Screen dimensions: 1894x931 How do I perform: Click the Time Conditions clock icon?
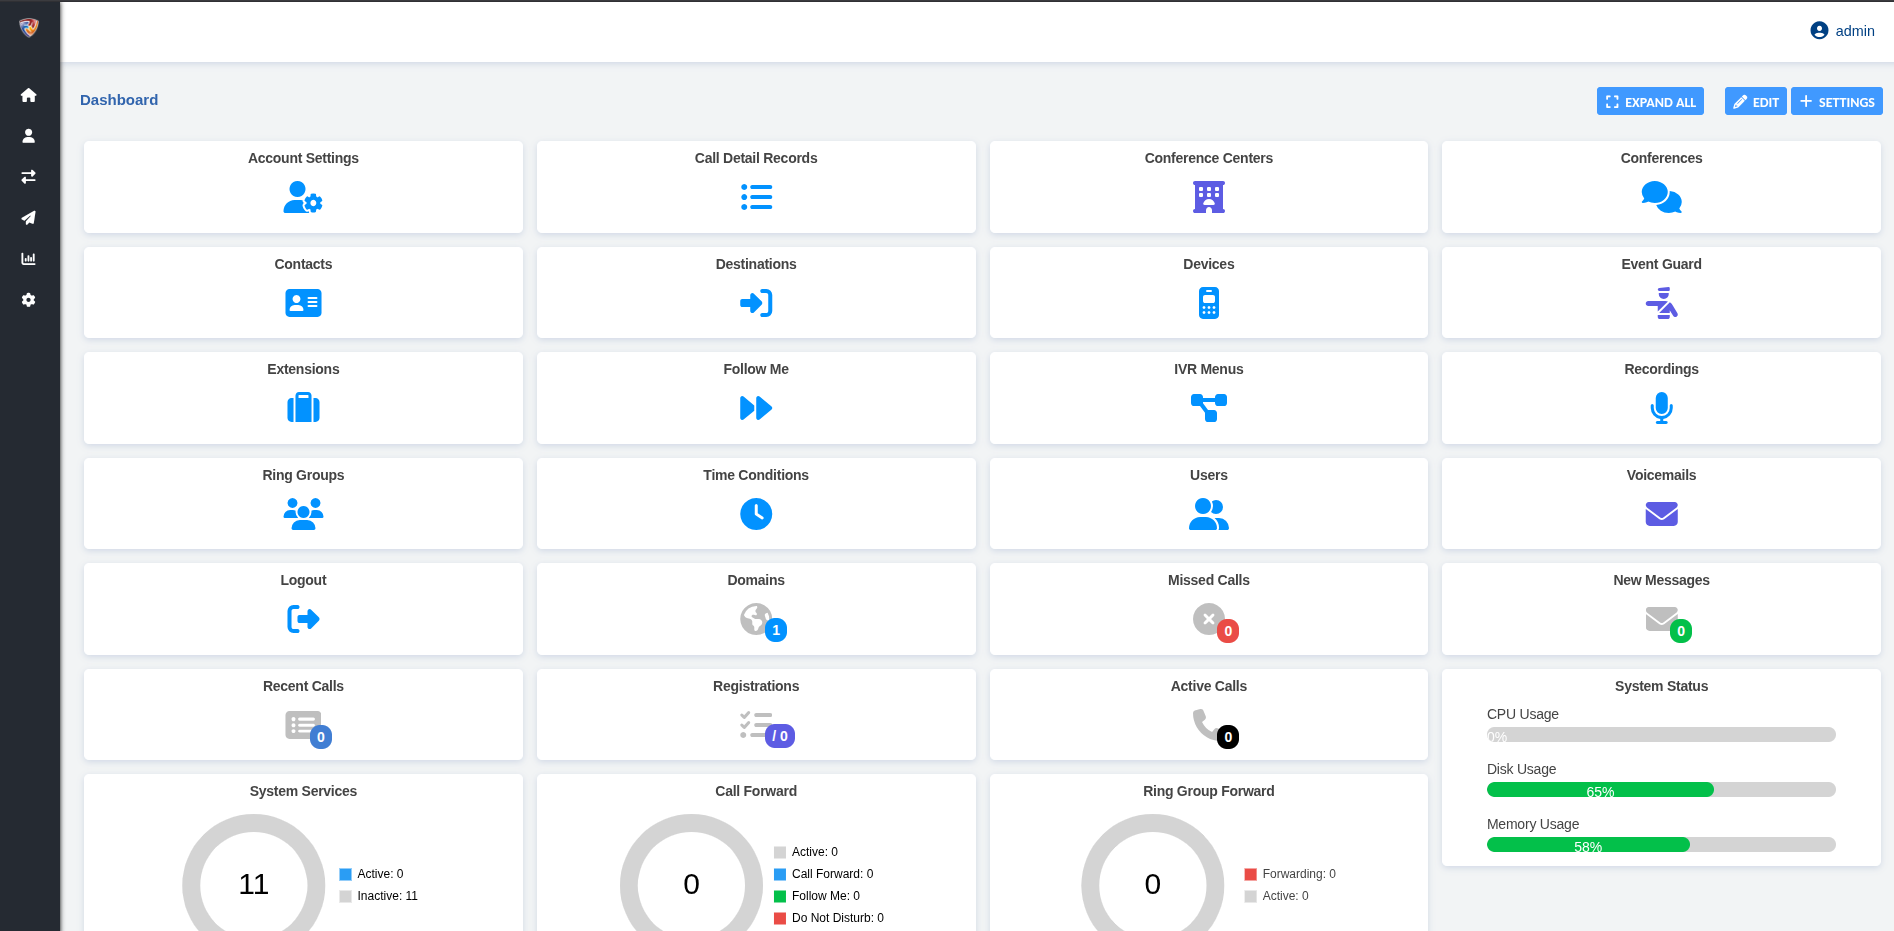pyautogui.click(x=756, y=514)
